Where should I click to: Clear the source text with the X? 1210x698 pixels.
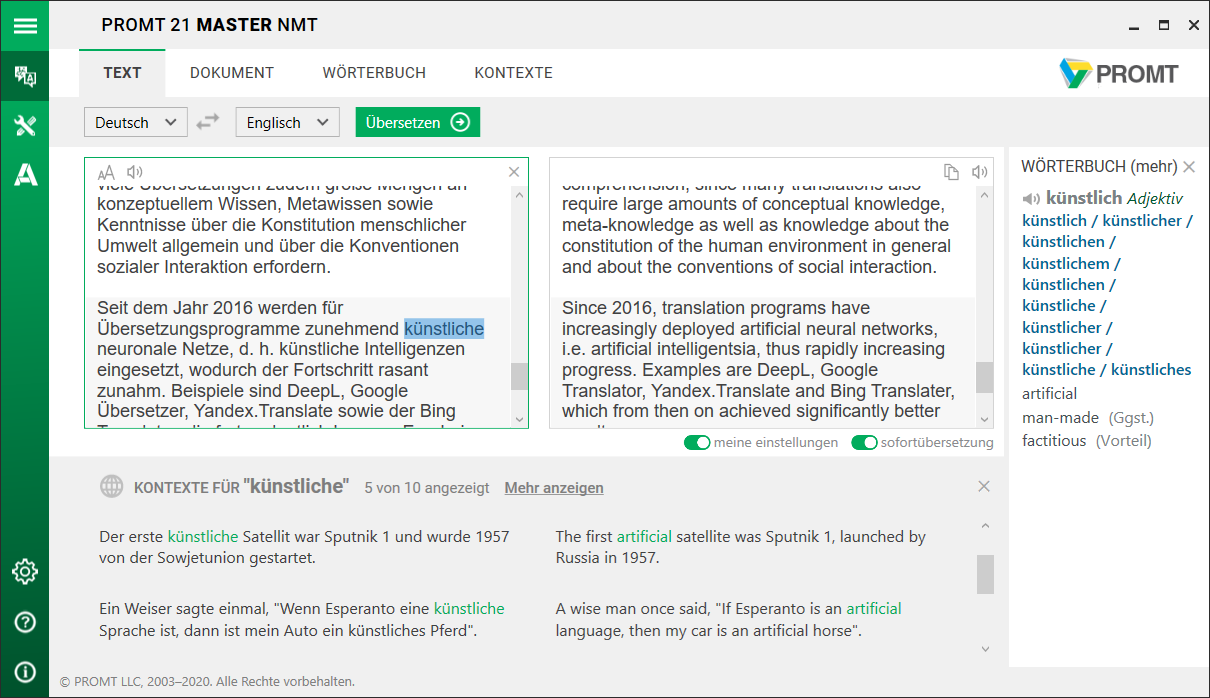(x=514, y=172)
